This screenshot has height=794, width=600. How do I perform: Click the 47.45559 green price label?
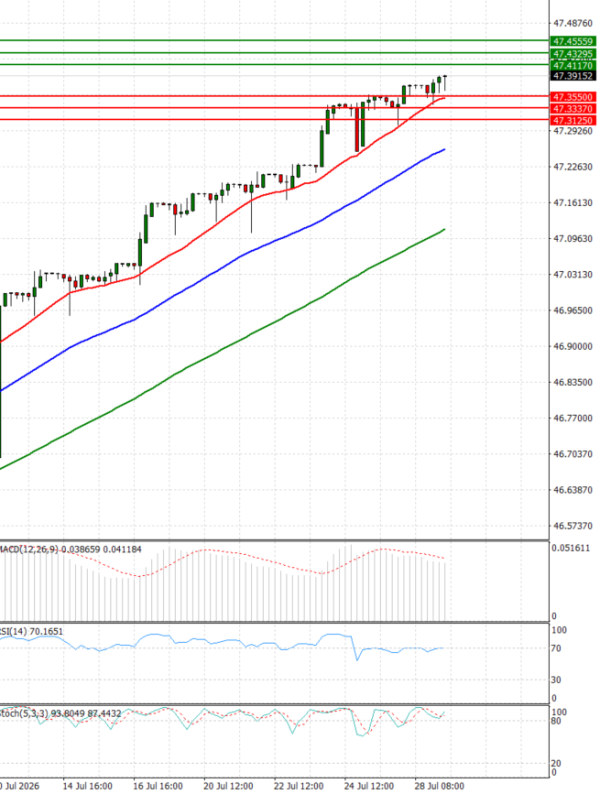572,42
